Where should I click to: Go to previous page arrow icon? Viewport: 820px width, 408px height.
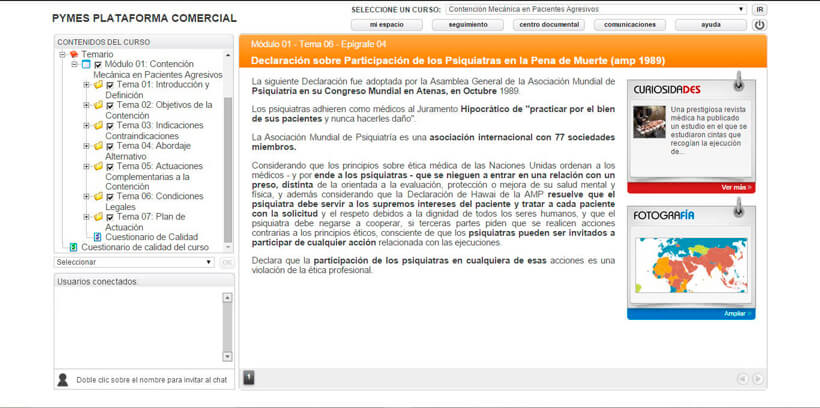pos(742,379)
